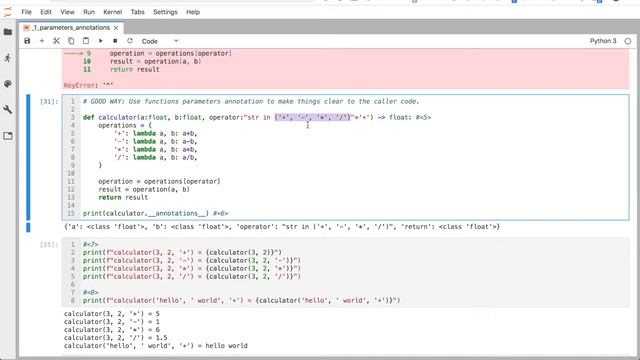The height and width of the screenshot is (360, 640).
Task: Click the annotations dictionary output text
Action: tap(282, 227)
